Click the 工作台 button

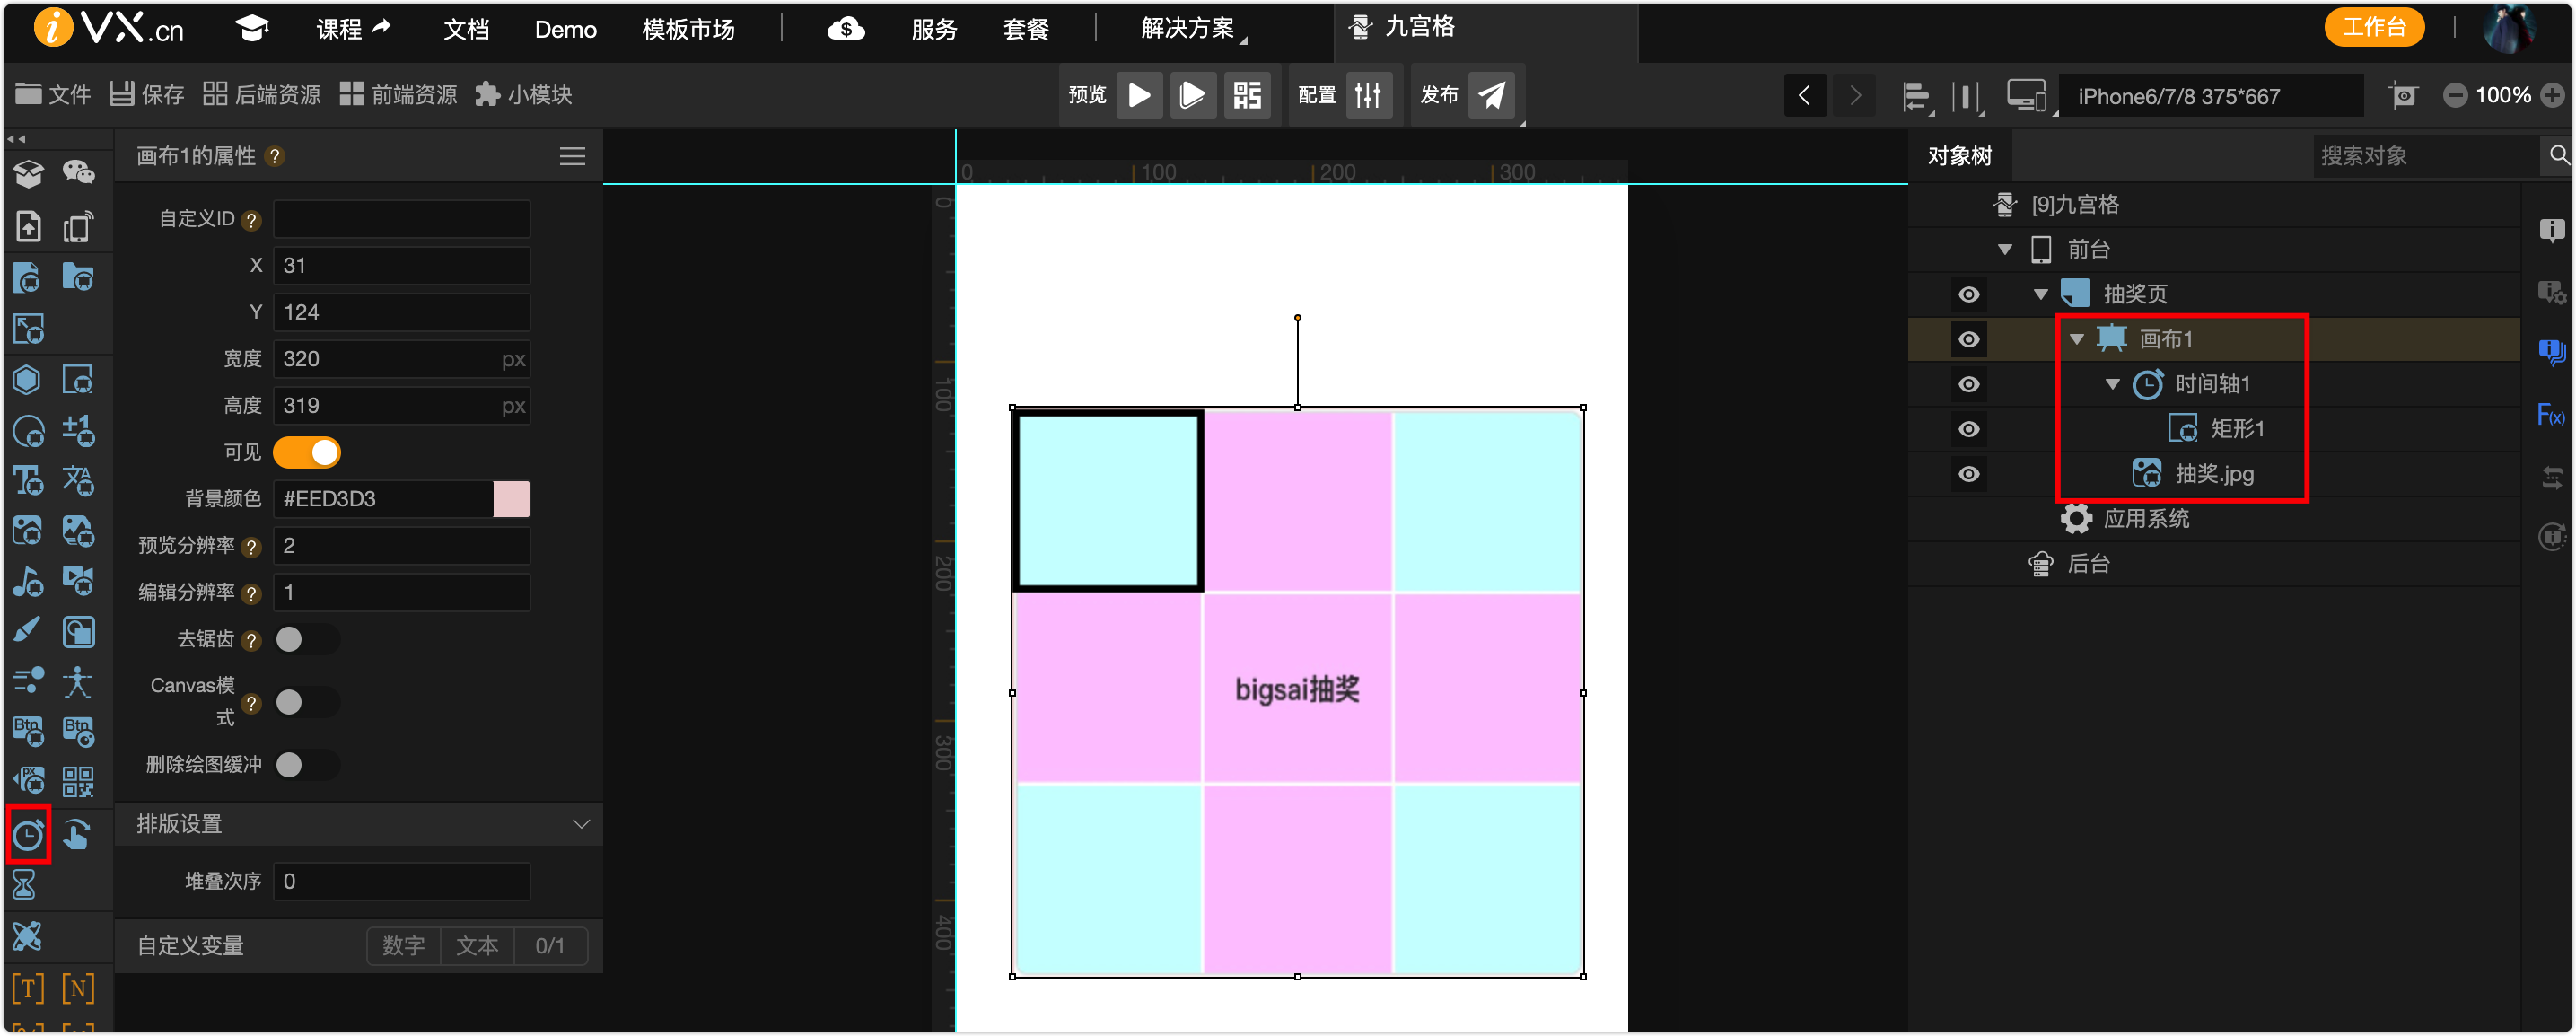pos(2373,27)
